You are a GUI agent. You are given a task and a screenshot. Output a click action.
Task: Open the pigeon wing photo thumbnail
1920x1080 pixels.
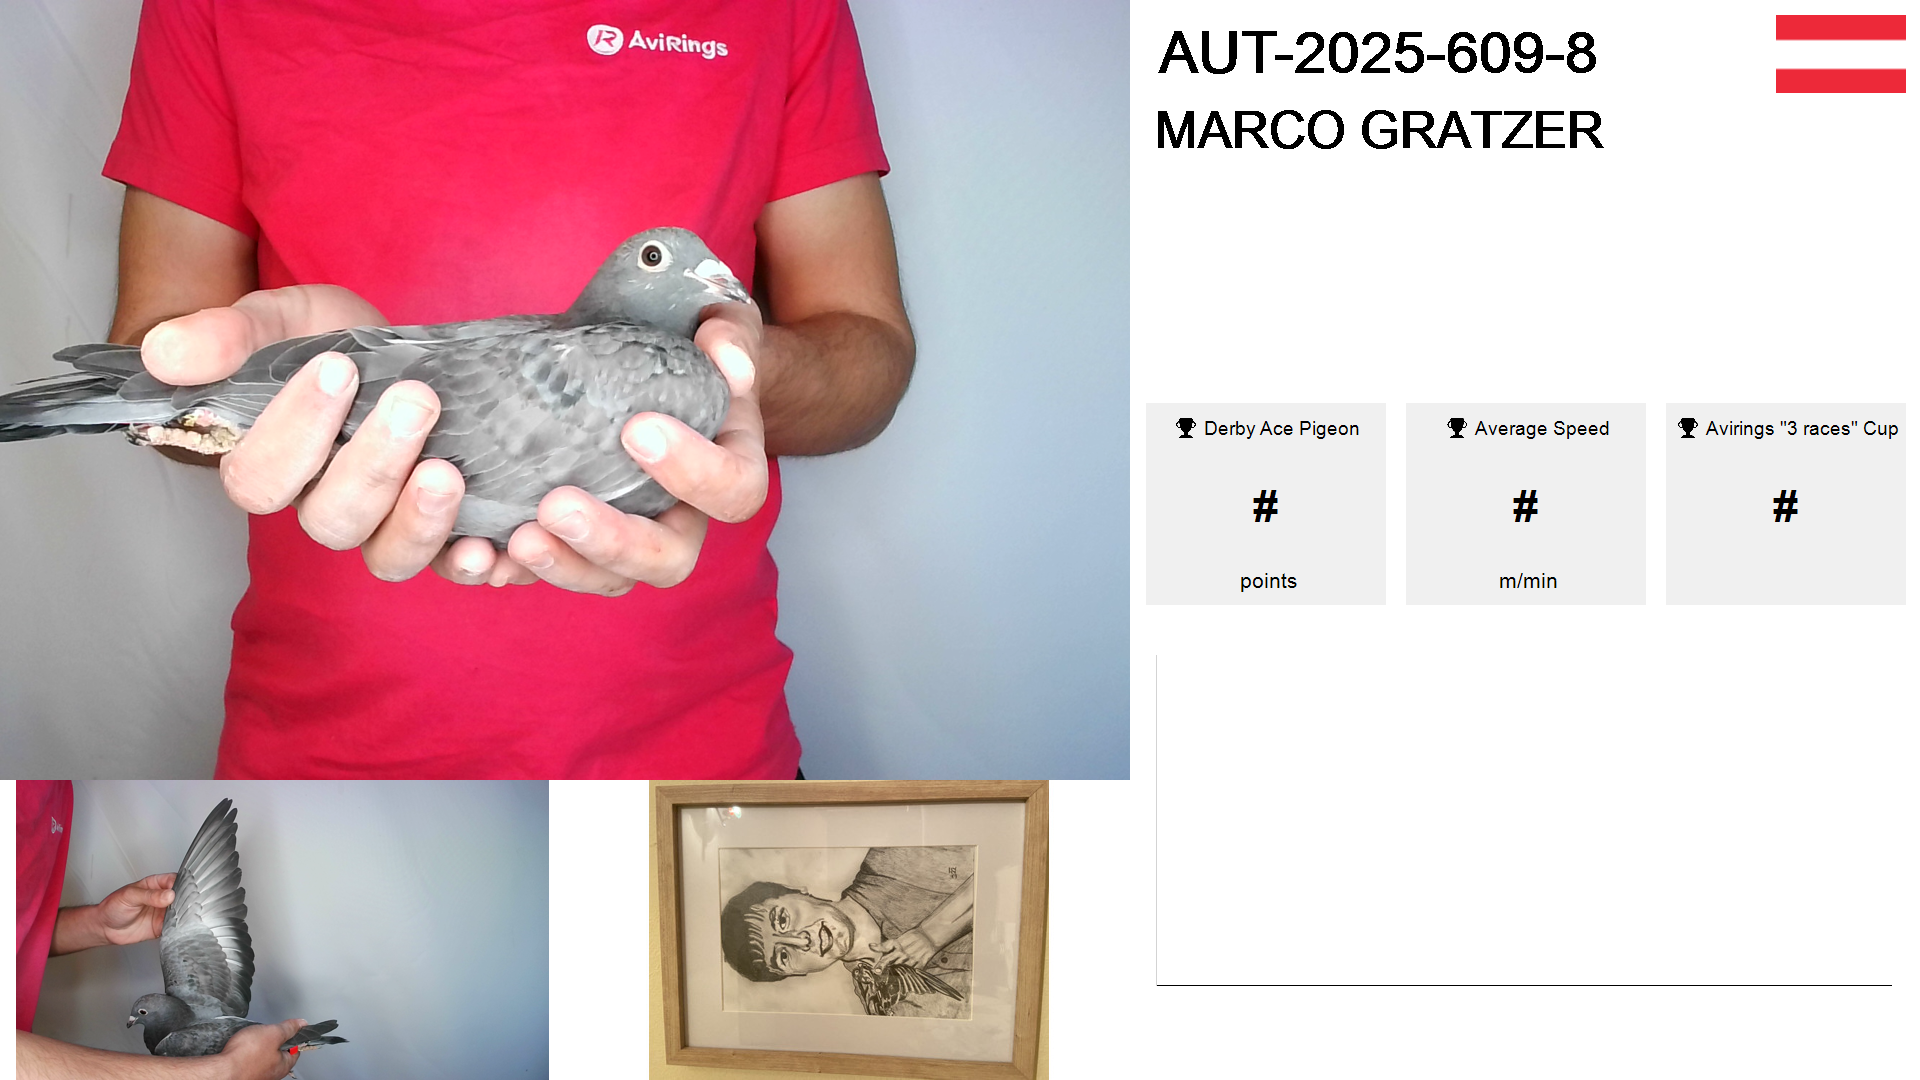click(x=282, y=930)
